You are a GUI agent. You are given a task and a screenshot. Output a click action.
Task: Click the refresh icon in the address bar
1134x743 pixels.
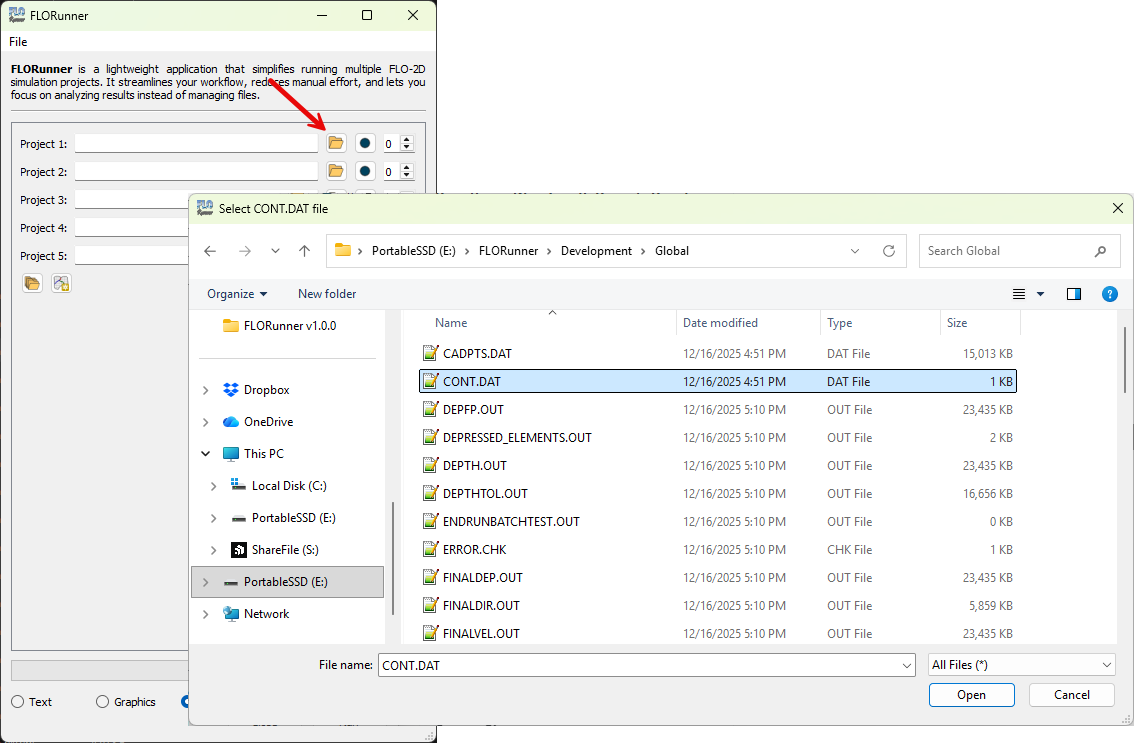click(x=888, y=251)
